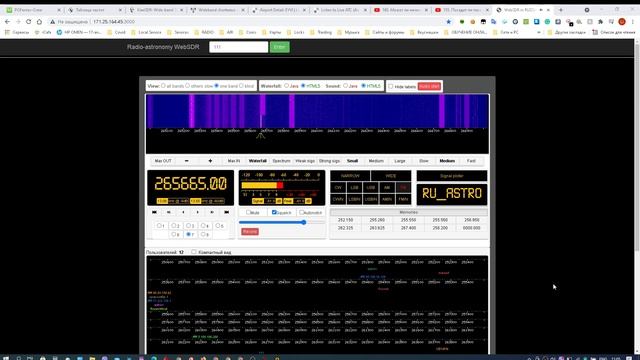Enable the Autonotch checkbox
The image size is (640, 360).
pos(301,212)
